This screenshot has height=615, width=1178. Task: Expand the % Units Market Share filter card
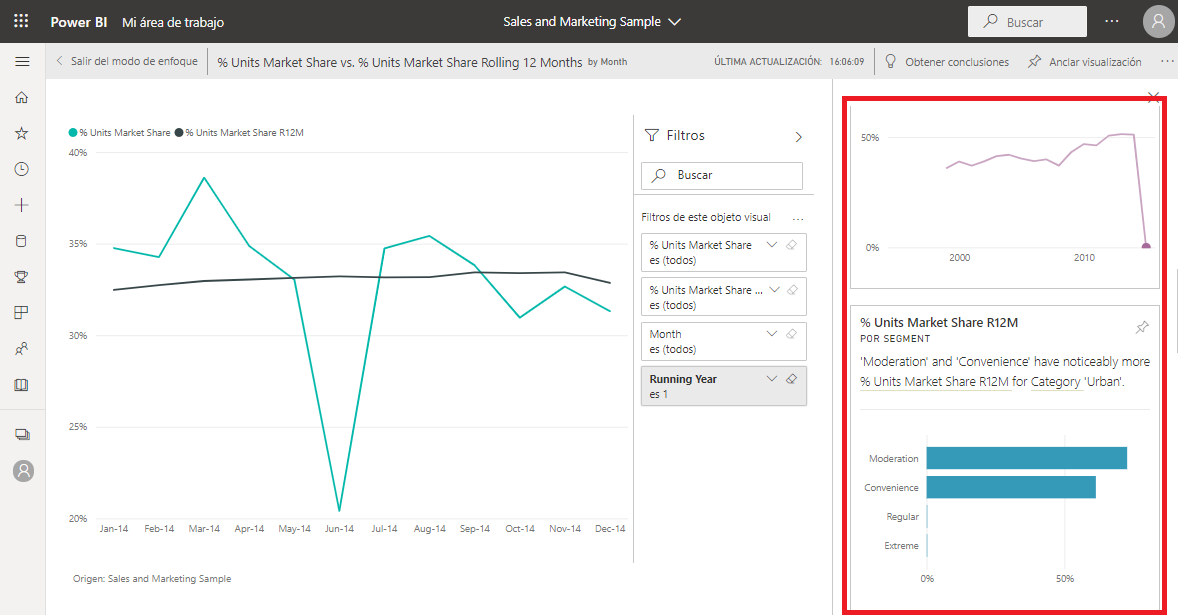click(x=769, y=244)
